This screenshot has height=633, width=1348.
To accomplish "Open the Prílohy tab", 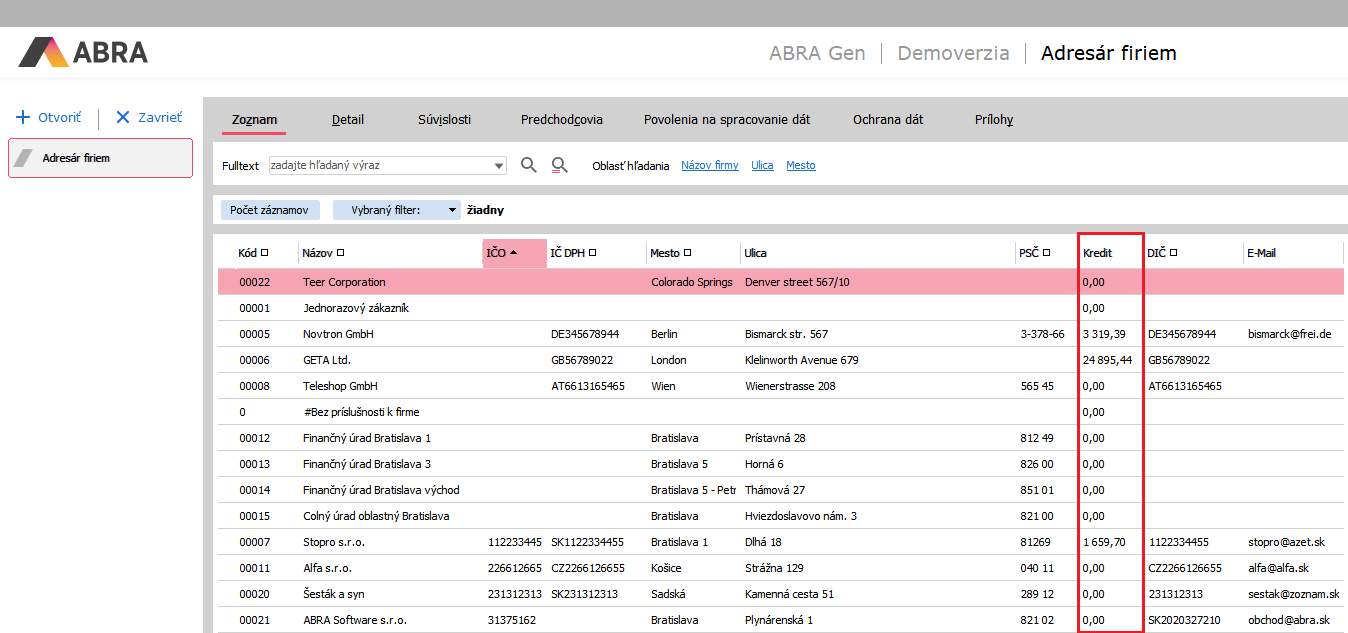I will (993, 119).
